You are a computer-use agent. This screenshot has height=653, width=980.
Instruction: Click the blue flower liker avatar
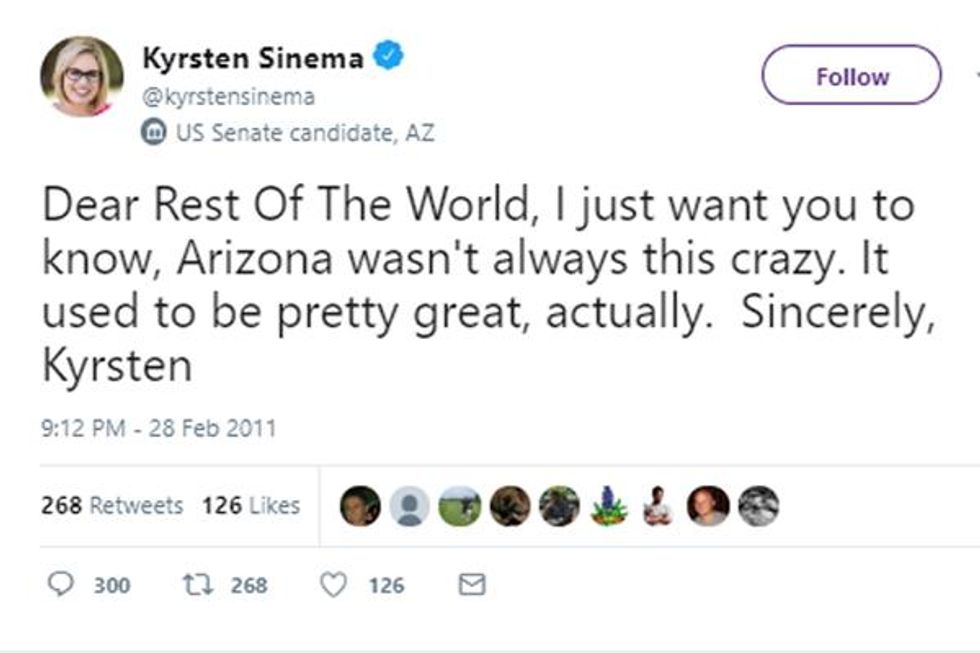click(608, 506)
